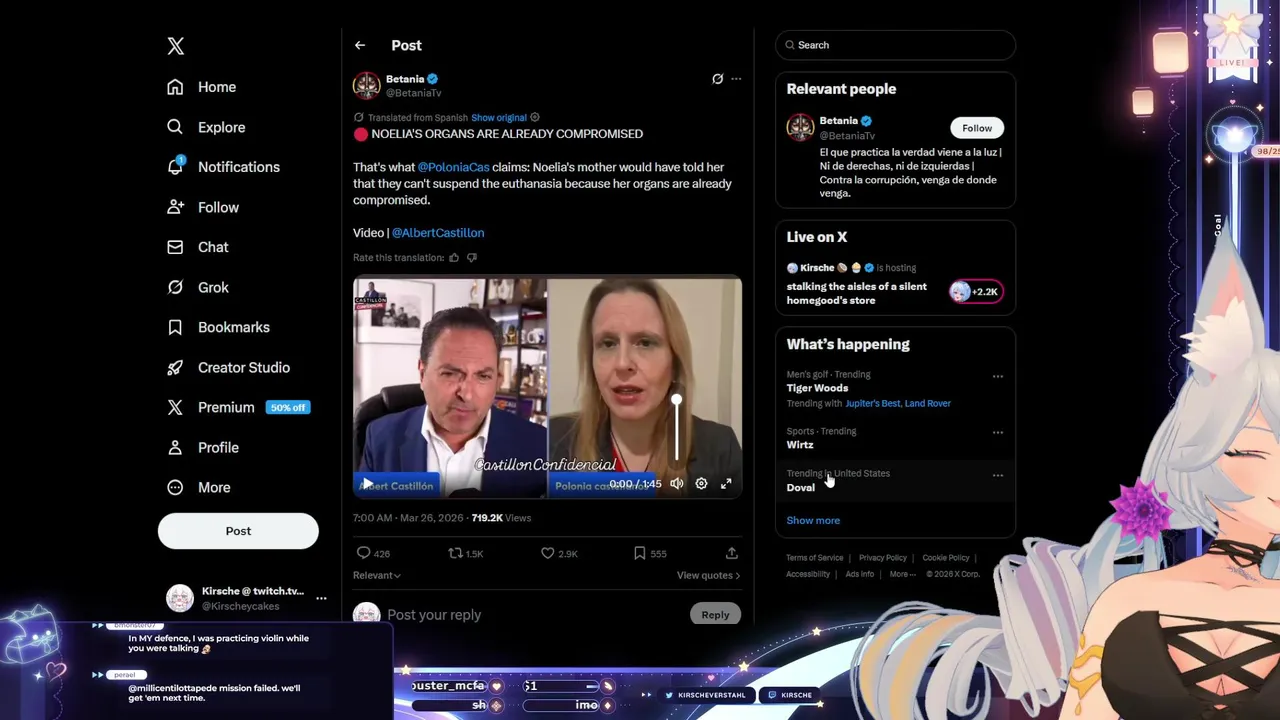Share the post via the share icon
The width and height of the screenshot is (1280, 720).
731,553
